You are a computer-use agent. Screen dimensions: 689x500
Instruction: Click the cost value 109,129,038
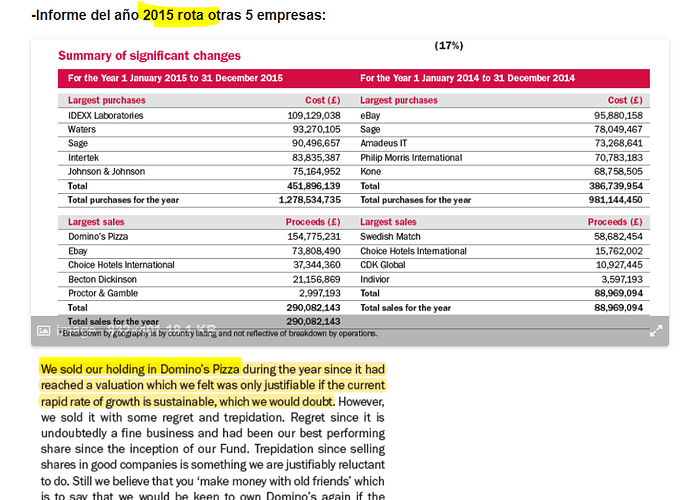tap(314, 116)
